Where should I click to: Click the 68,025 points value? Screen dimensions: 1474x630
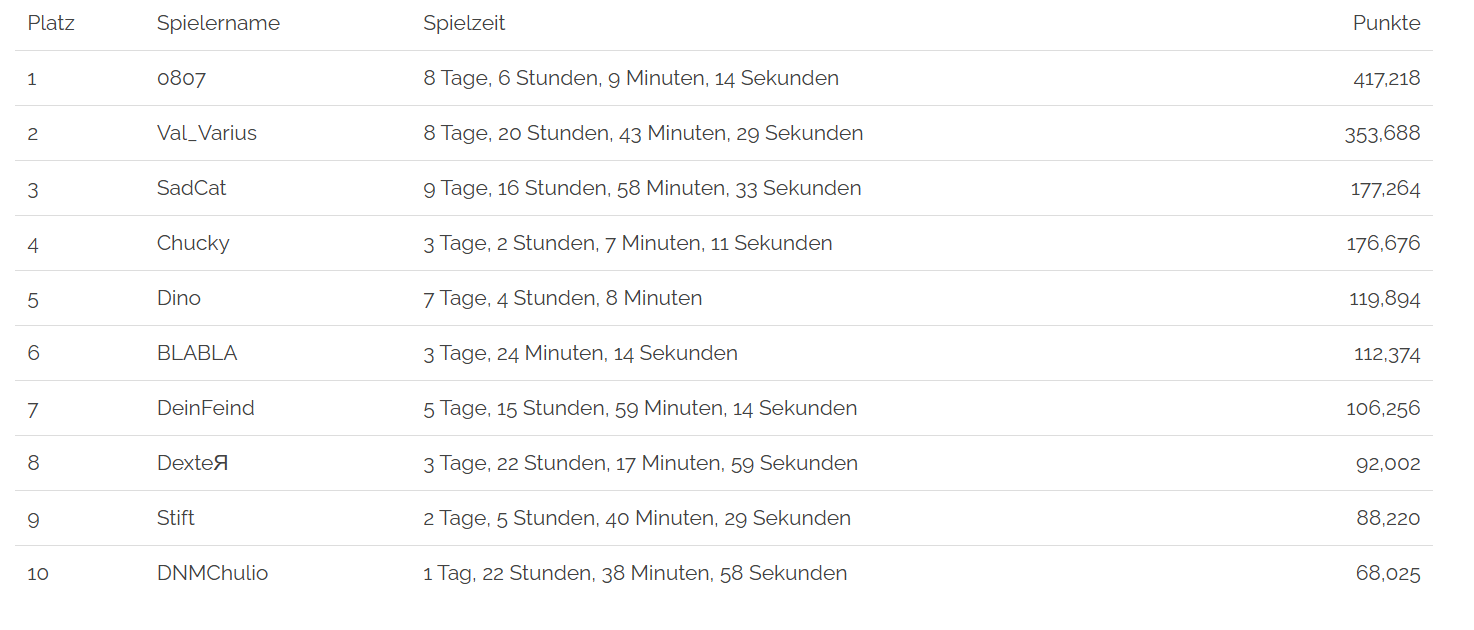(1388, 573)
